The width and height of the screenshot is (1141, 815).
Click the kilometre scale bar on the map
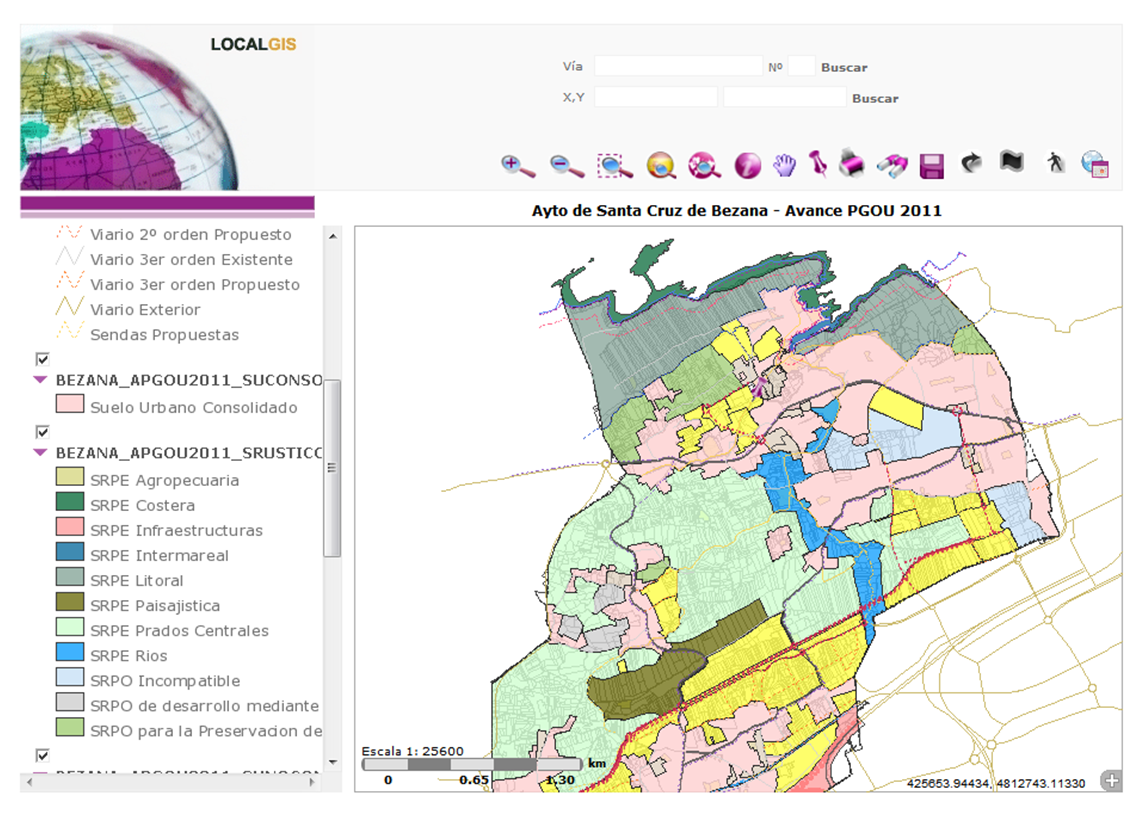tap(472, 765)
